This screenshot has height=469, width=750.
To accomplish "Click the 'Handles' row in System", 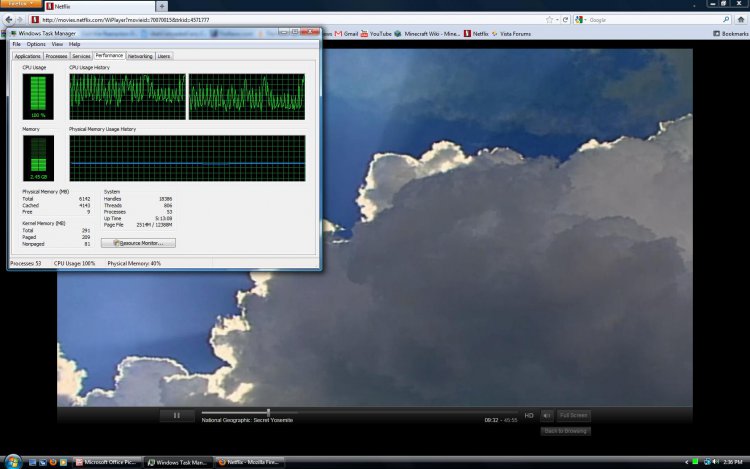I will click(138, 199).
